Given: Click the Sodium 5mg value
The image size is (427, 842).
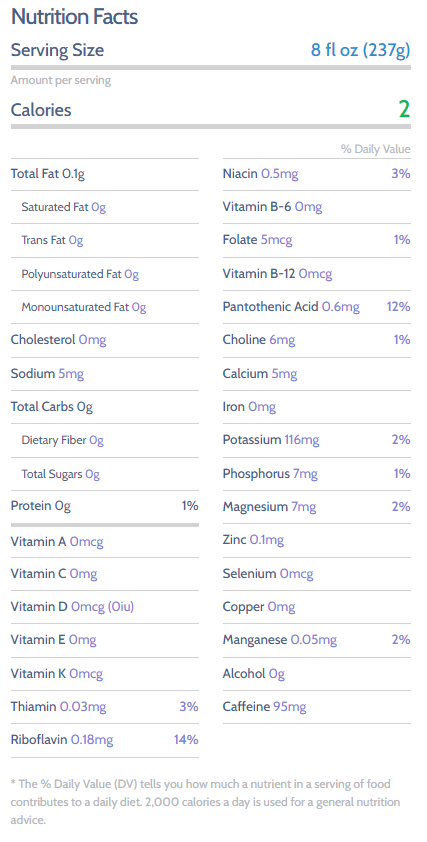Looking at the screenshot, I should 71,373.
